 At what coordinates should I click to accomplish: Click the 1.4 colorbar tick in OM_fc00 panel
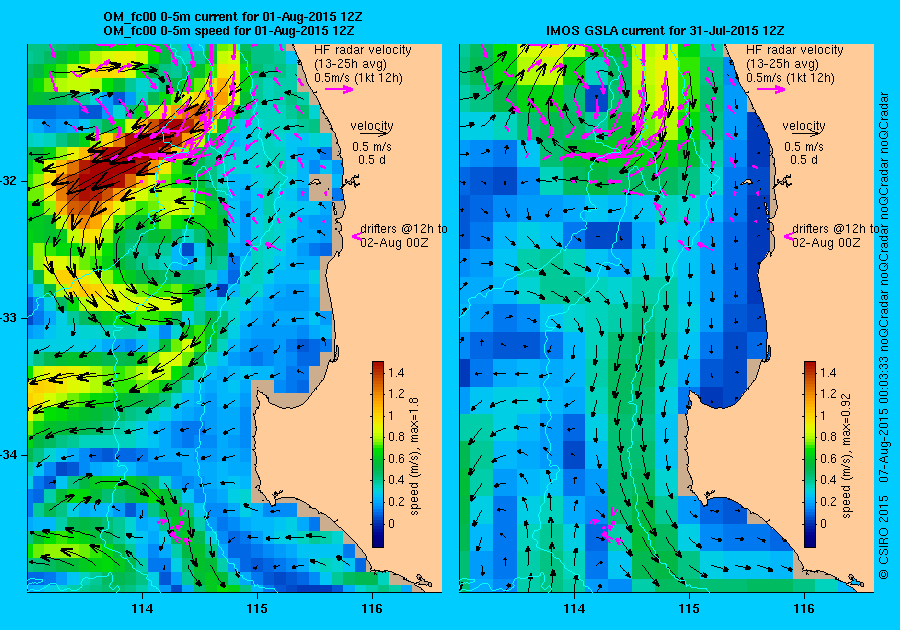[x=396, y=372]
